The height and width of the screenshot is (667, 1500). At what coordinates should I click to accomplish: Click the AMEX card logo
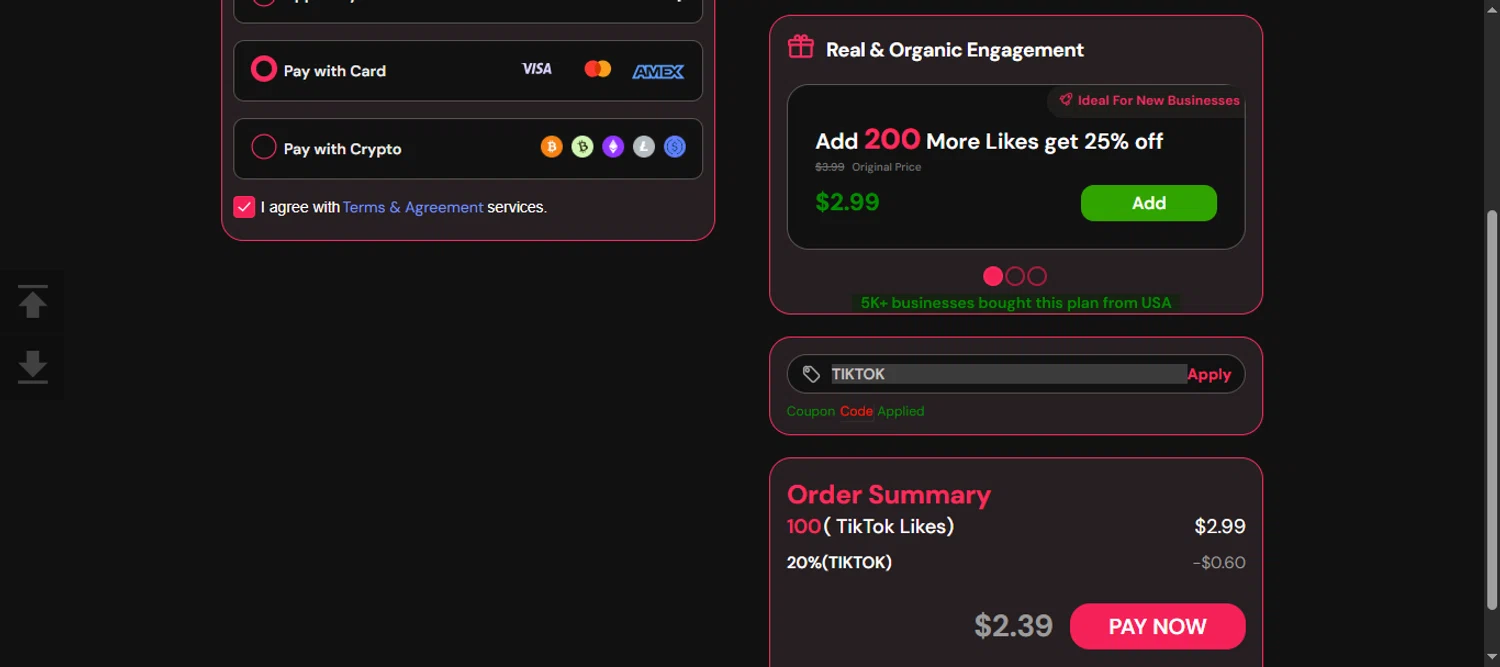point(658,71)
